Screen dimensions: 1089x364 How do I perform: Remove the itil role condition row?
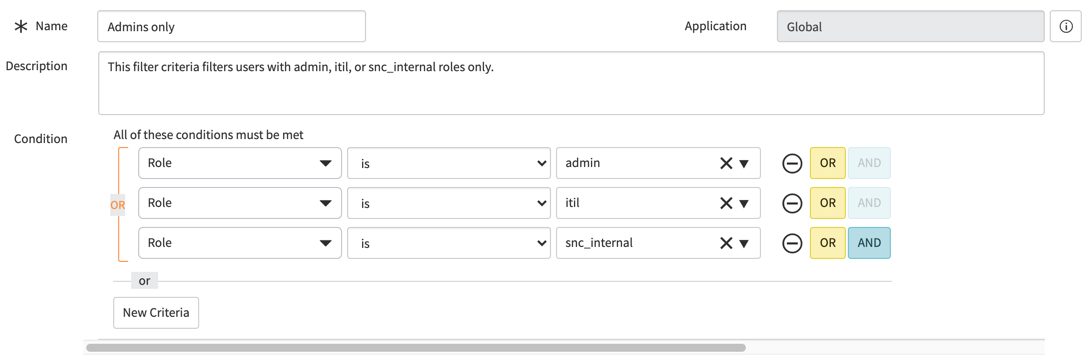(792, 203)
